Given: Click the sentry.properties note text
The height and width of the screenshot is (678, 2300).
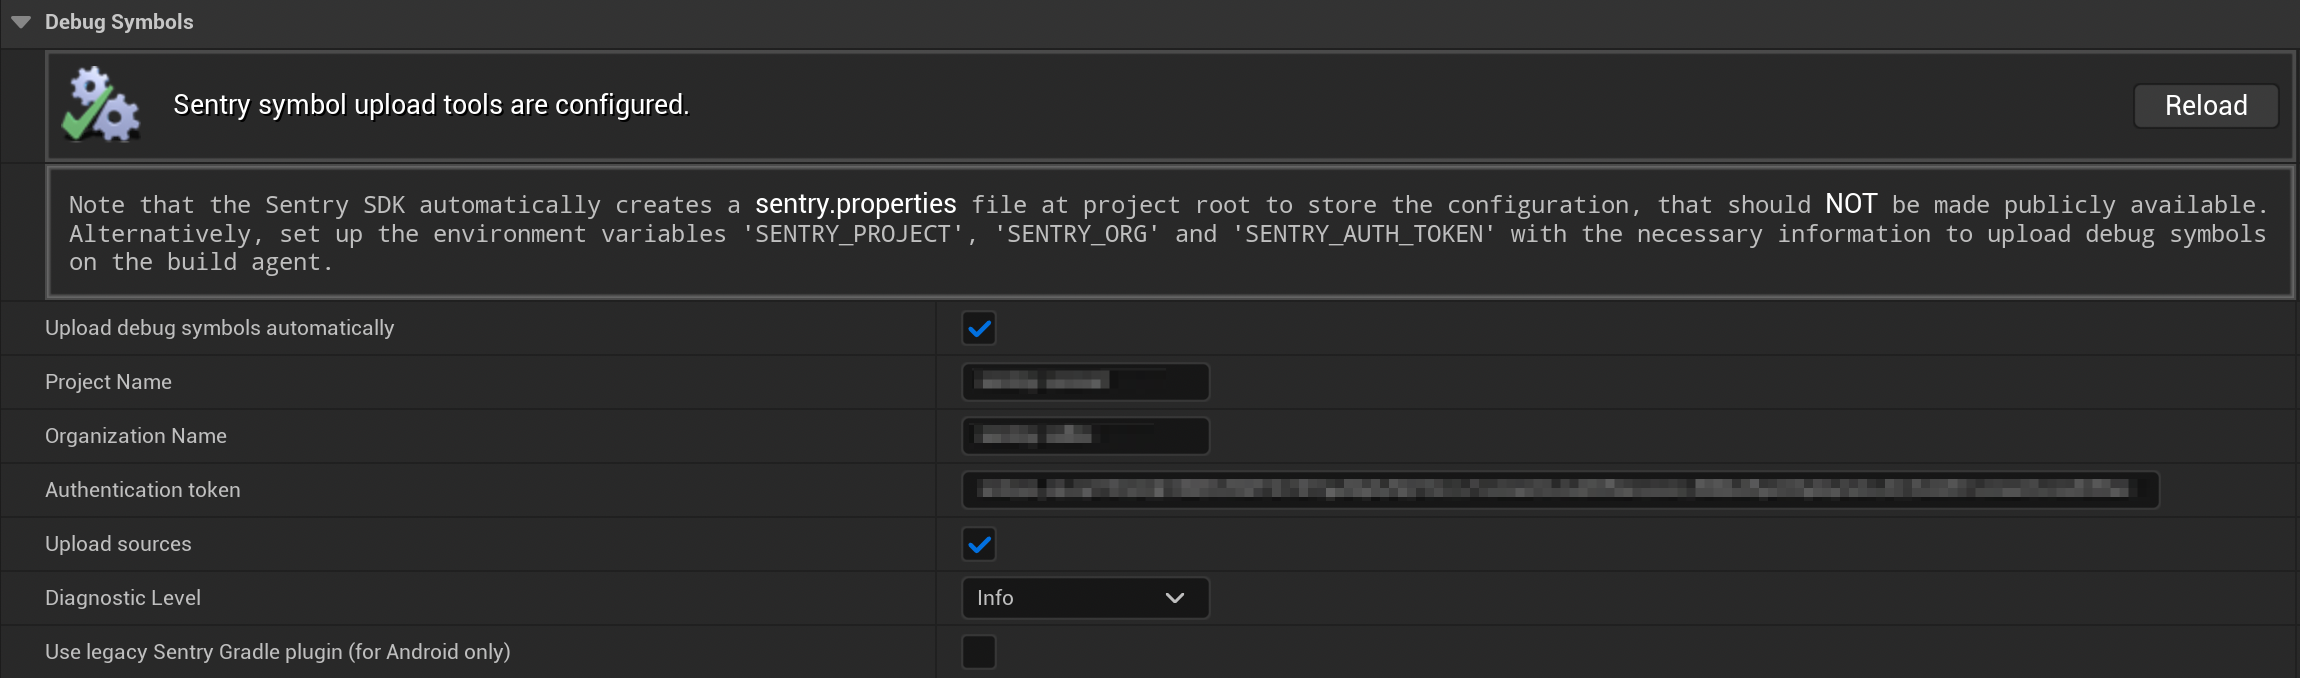Looking at the screenshot, I should 855,204.
